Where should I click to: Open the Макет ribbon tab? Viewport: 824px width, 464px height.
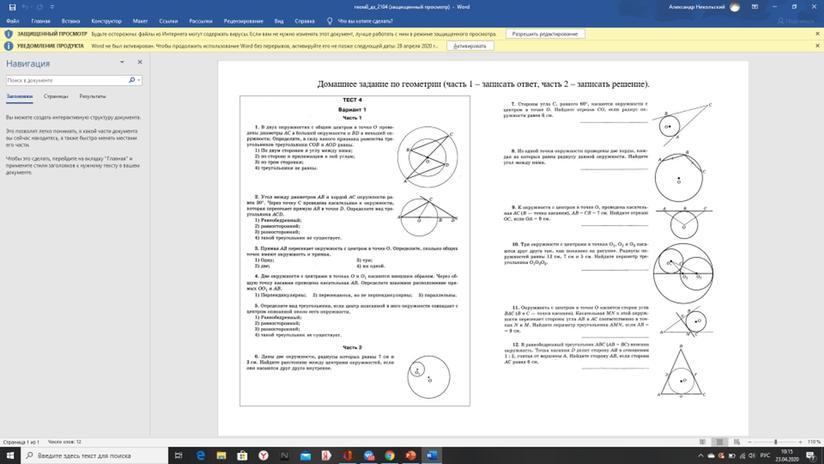(x=140, y=21)
